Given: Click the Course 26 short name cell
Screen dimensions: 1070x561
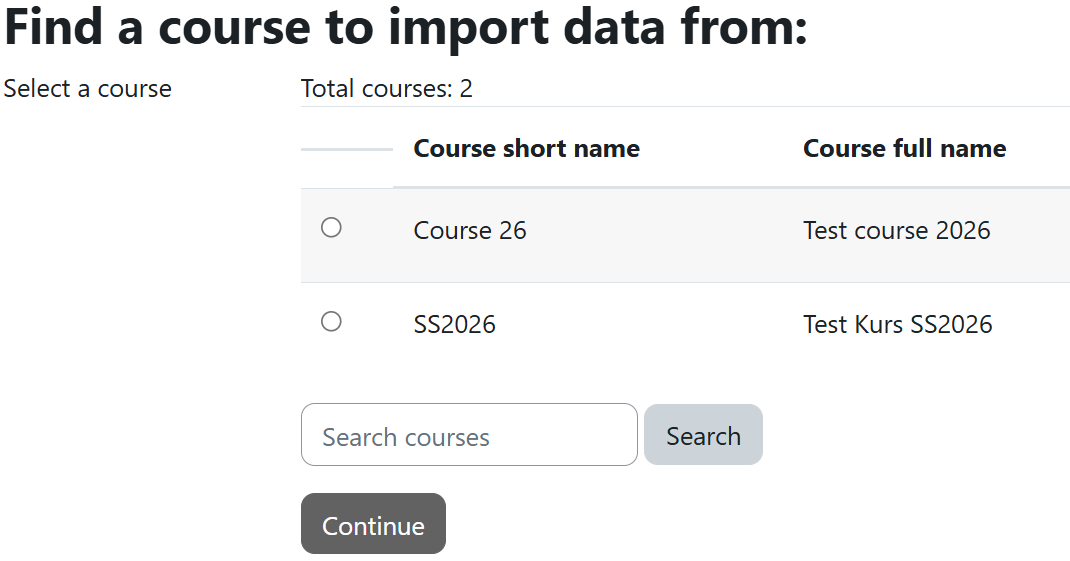Looking at the screenshot, I should pos(470,231).
